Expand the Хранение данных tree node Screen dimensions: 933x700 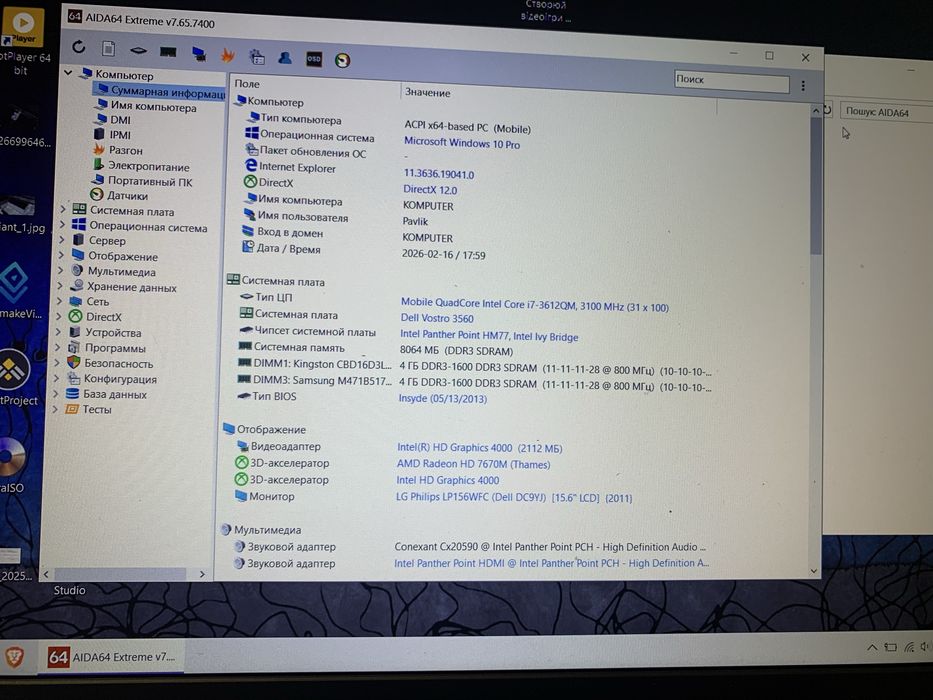click(60, 286)
